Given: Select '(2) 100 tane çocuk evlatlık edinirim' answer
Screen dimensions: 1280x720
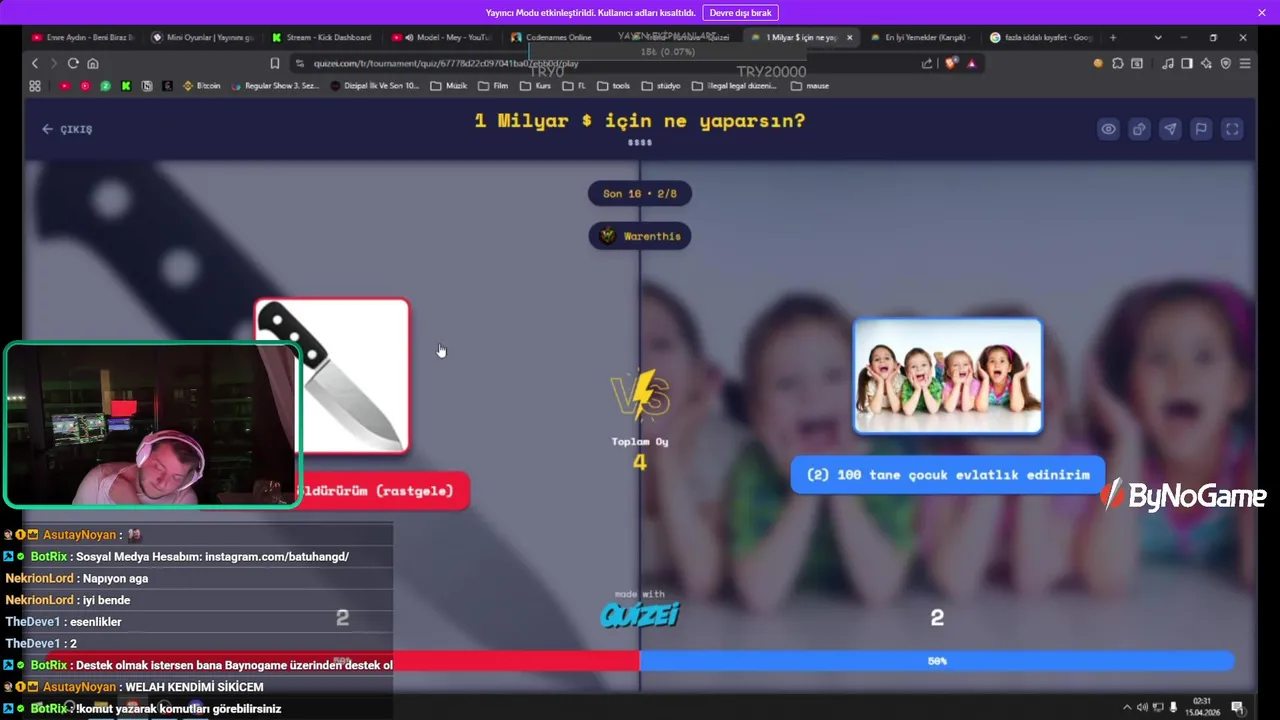Looking at the screenshot, I should click(948, 475).
